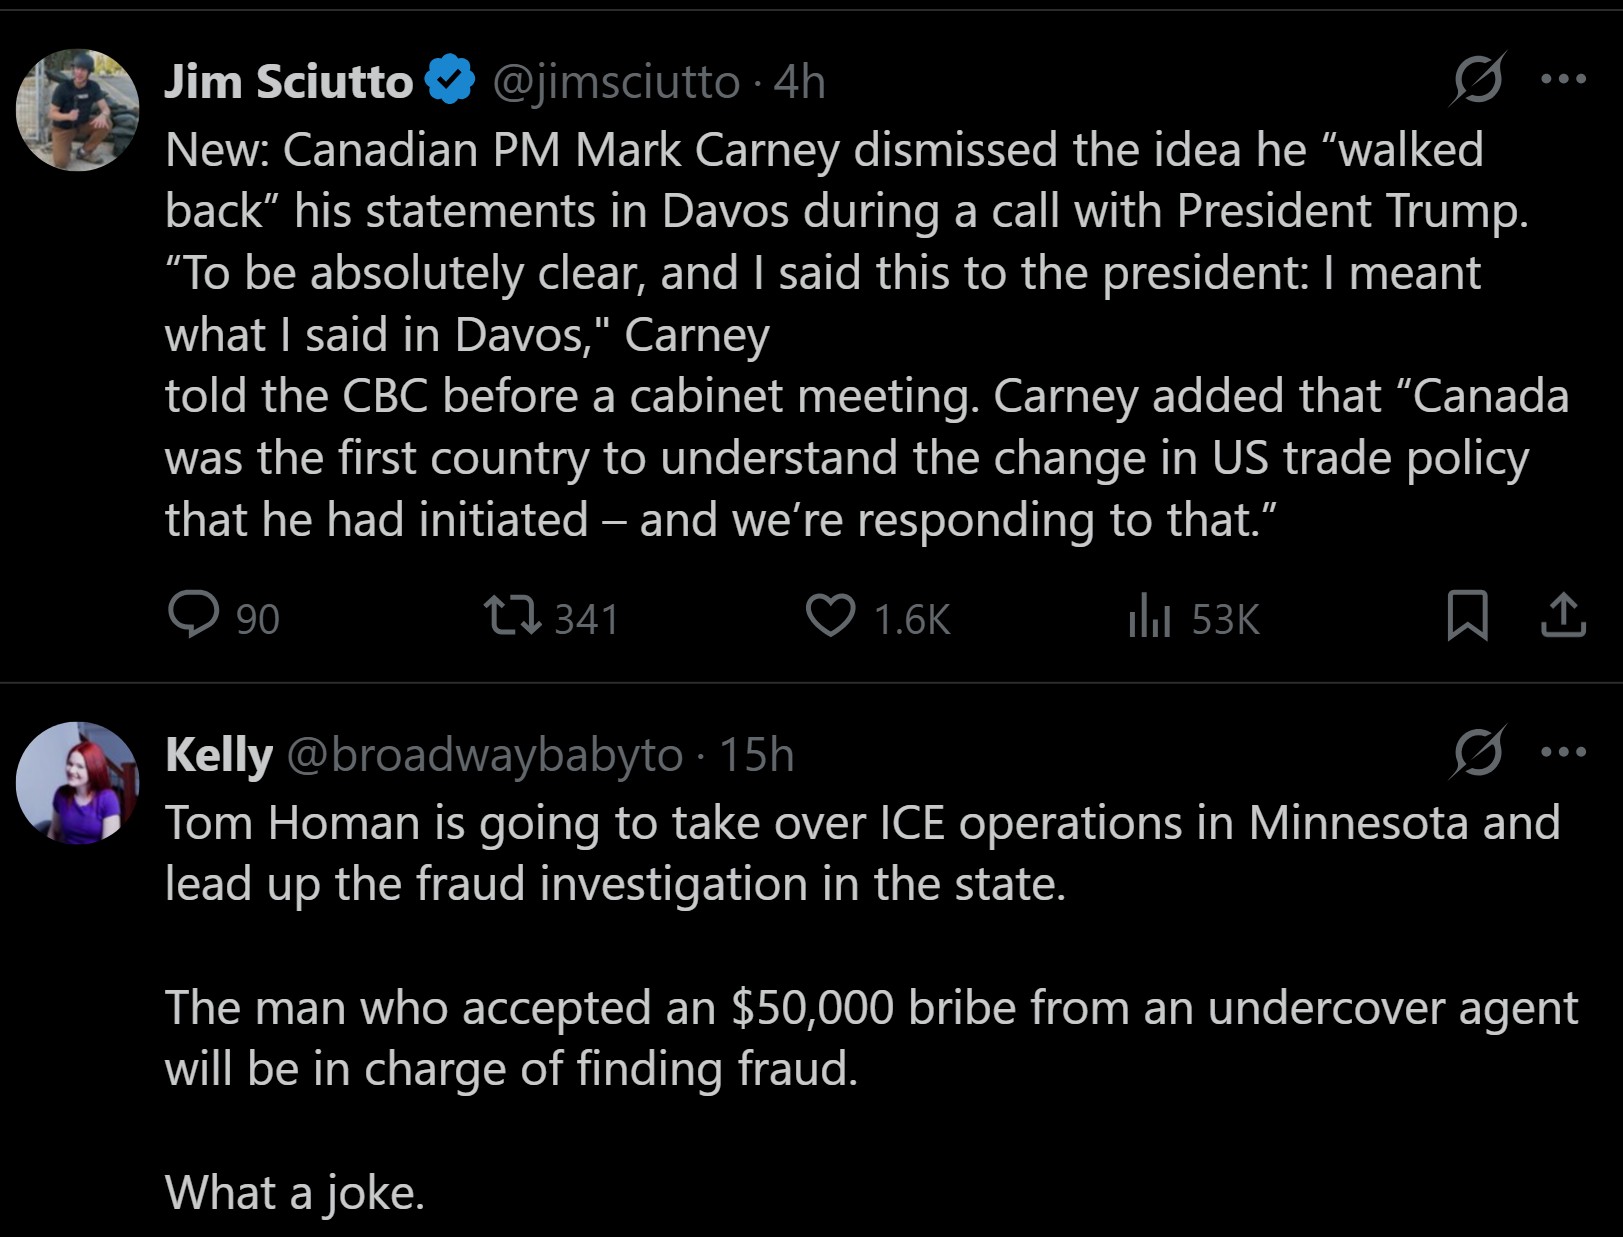
Task: View analytics for Jim Sciutto's tweet
Action: coord(1149,616)
